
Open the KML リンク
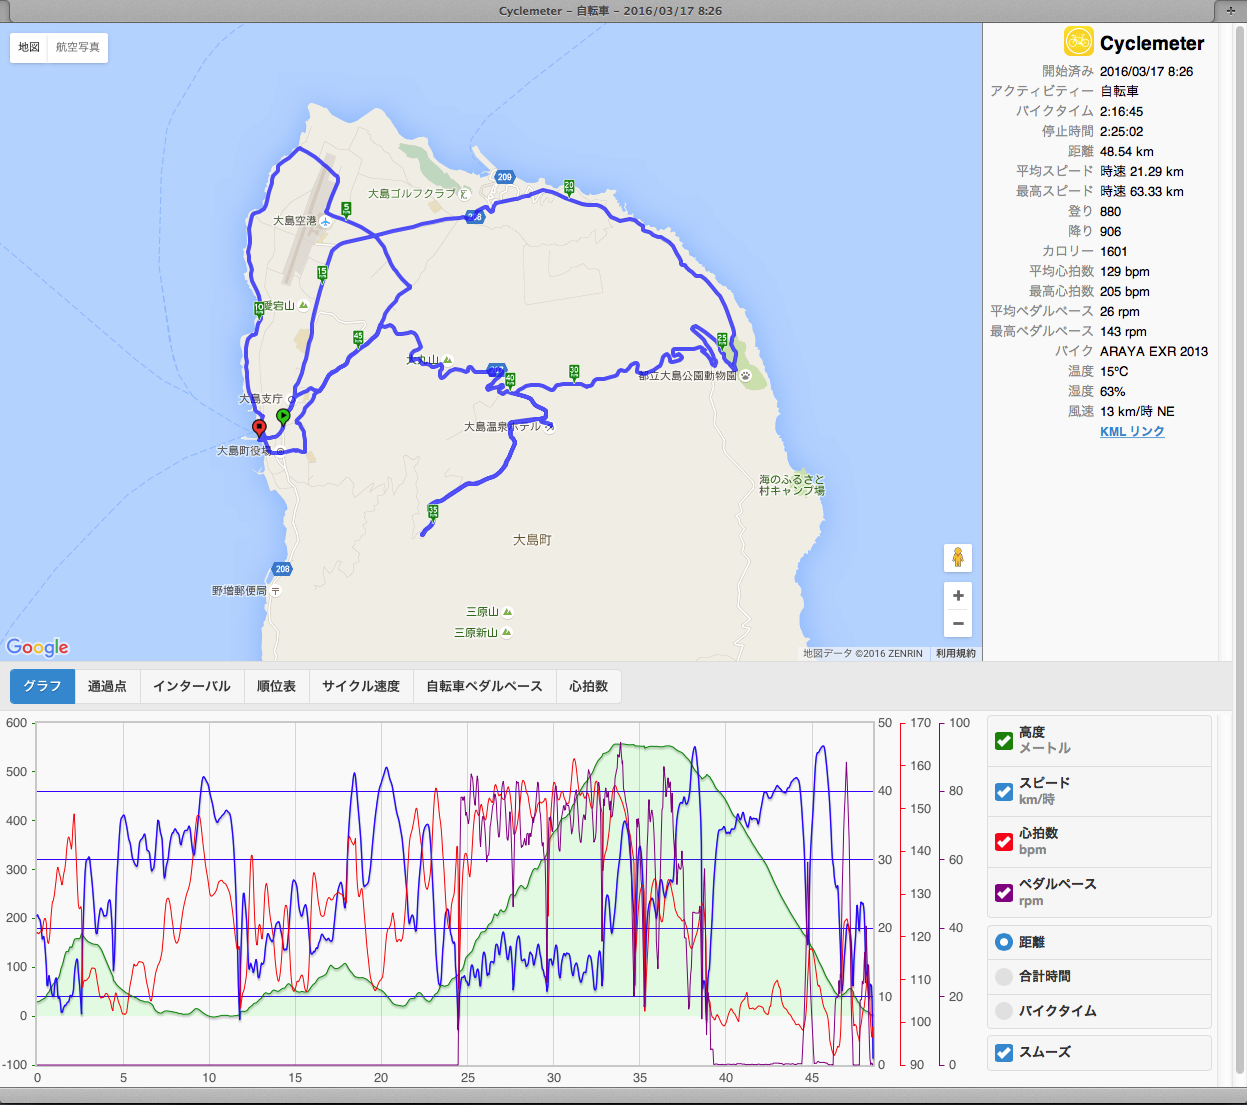click(1132, 431)
